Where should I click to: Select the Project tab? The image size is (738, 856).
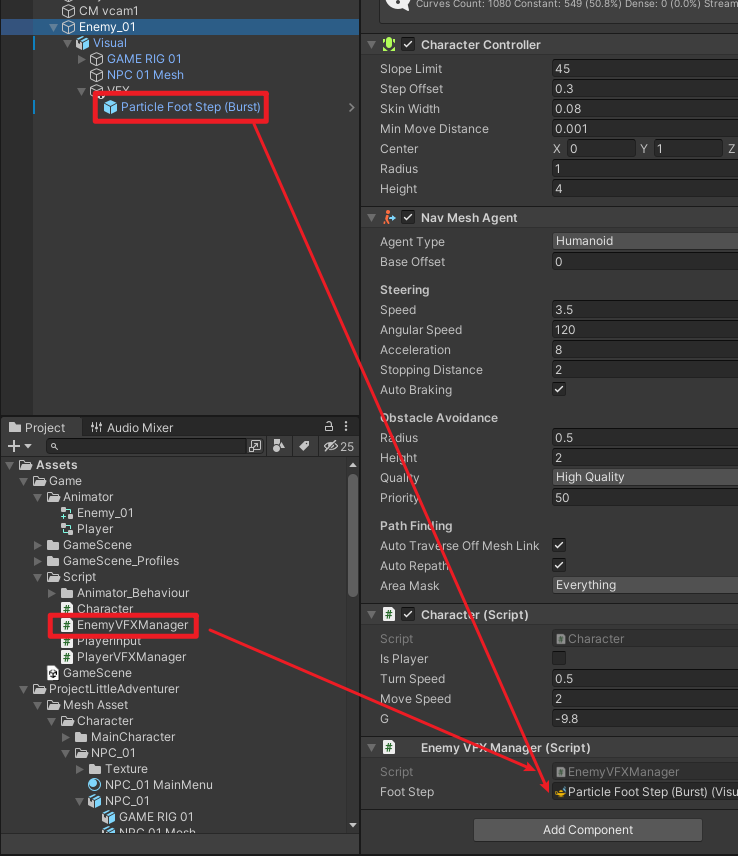tap(38, 428)
